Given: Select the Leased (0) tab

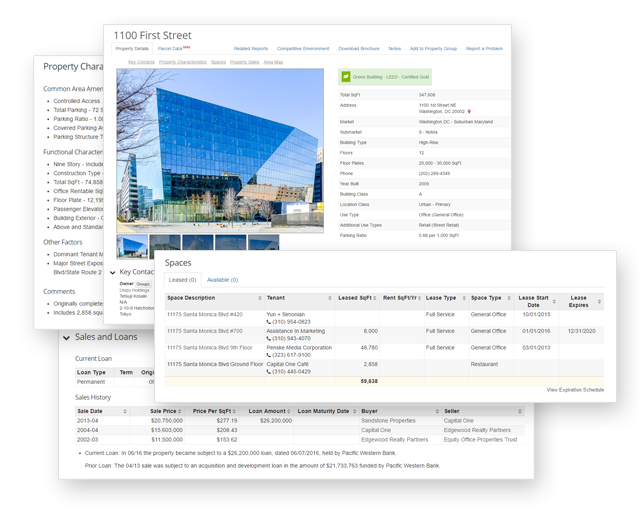Looking at the screenshot, I should pos(183,280).
